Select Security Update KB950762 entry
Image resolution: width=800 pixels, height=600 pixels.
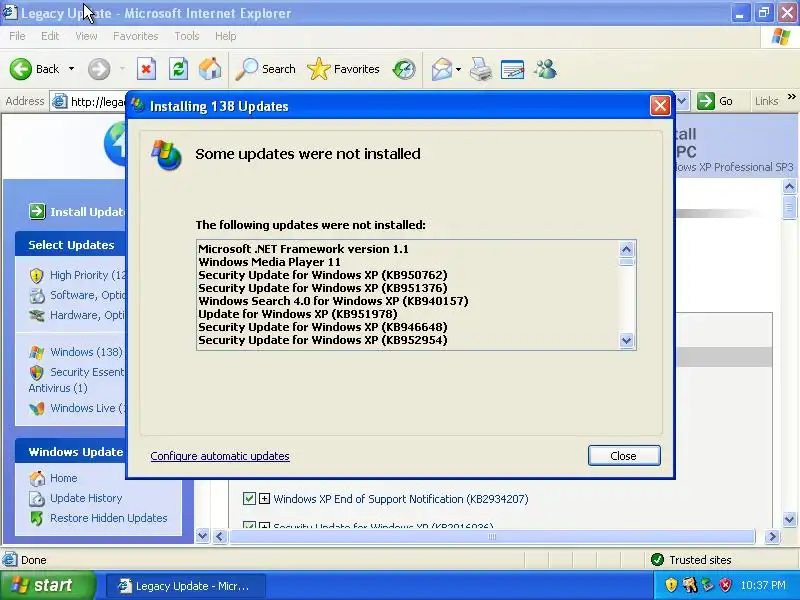(323, 275)
